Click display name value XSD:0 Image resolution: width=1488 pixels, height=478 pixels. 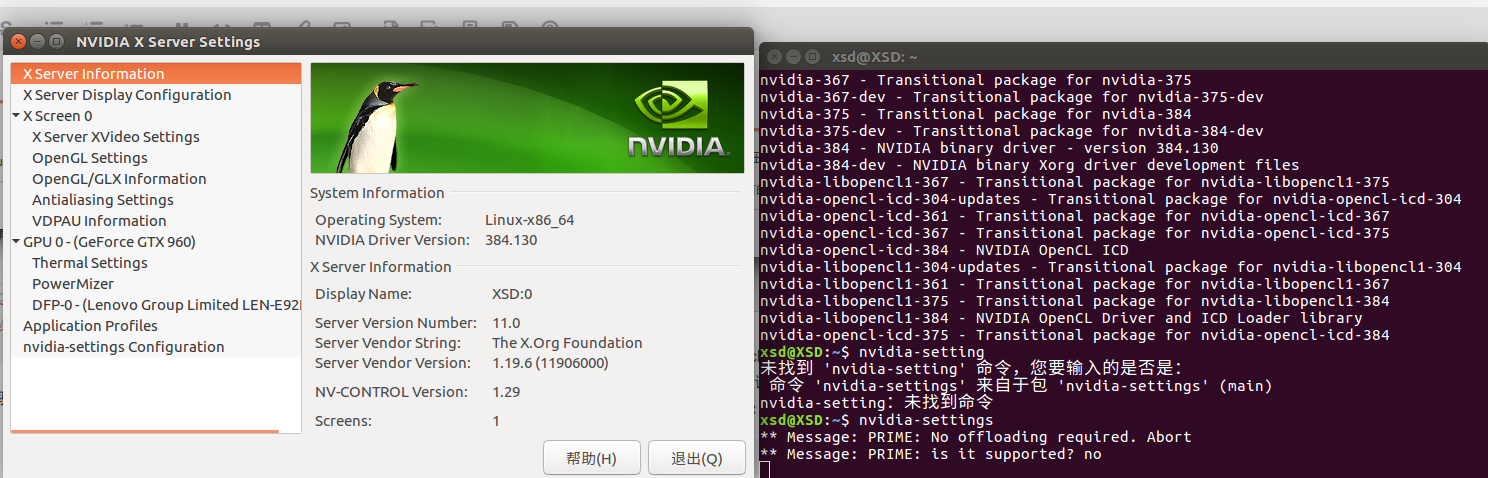click(512, 294)
